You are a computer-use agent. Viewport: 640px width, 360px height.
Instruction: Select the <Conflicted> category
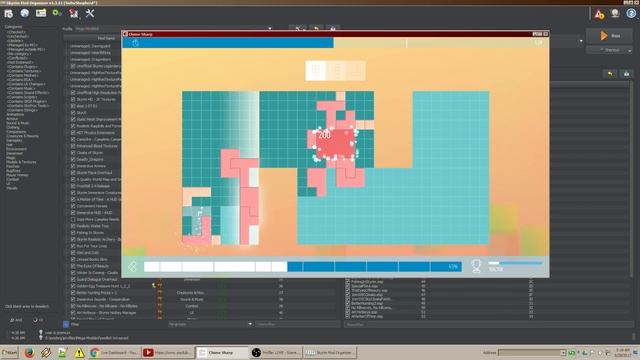(18, 58)
